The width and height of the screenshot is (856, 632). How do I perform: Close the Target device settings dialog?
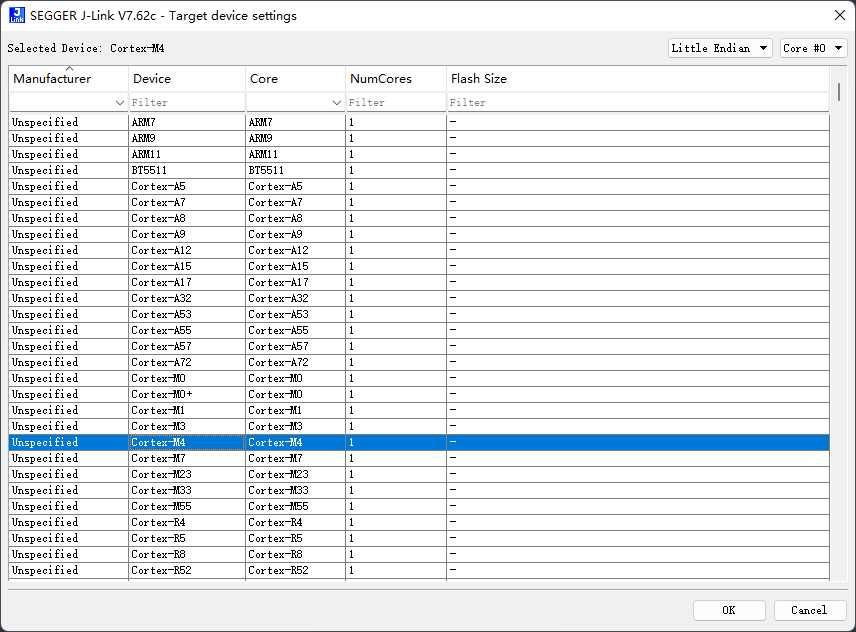click(x=837, y=15)
